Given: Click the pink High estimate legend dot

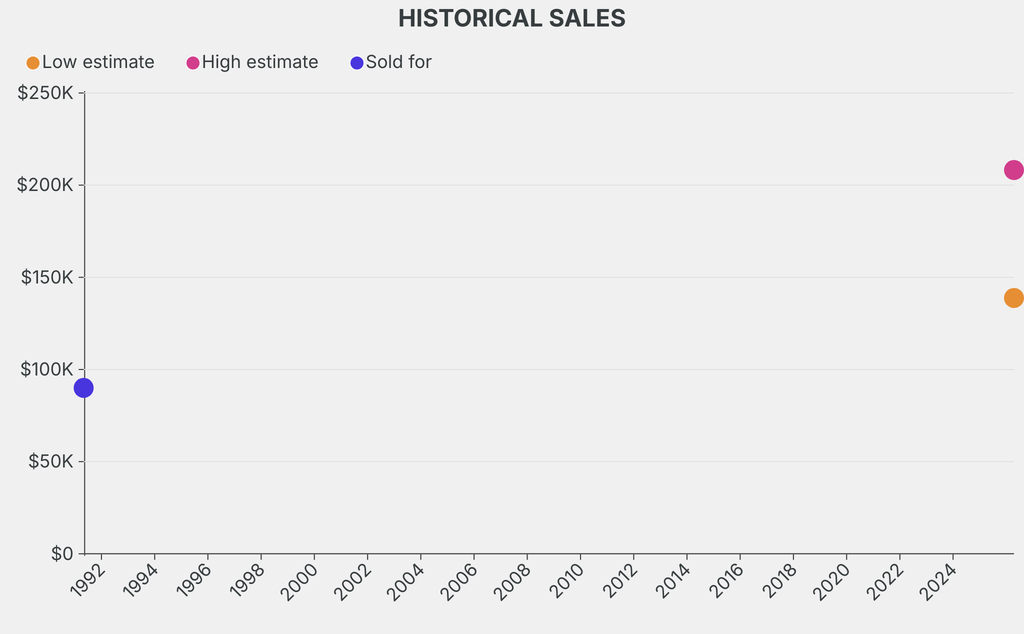Looking at the screenshot, I should (x=193, y=63).
